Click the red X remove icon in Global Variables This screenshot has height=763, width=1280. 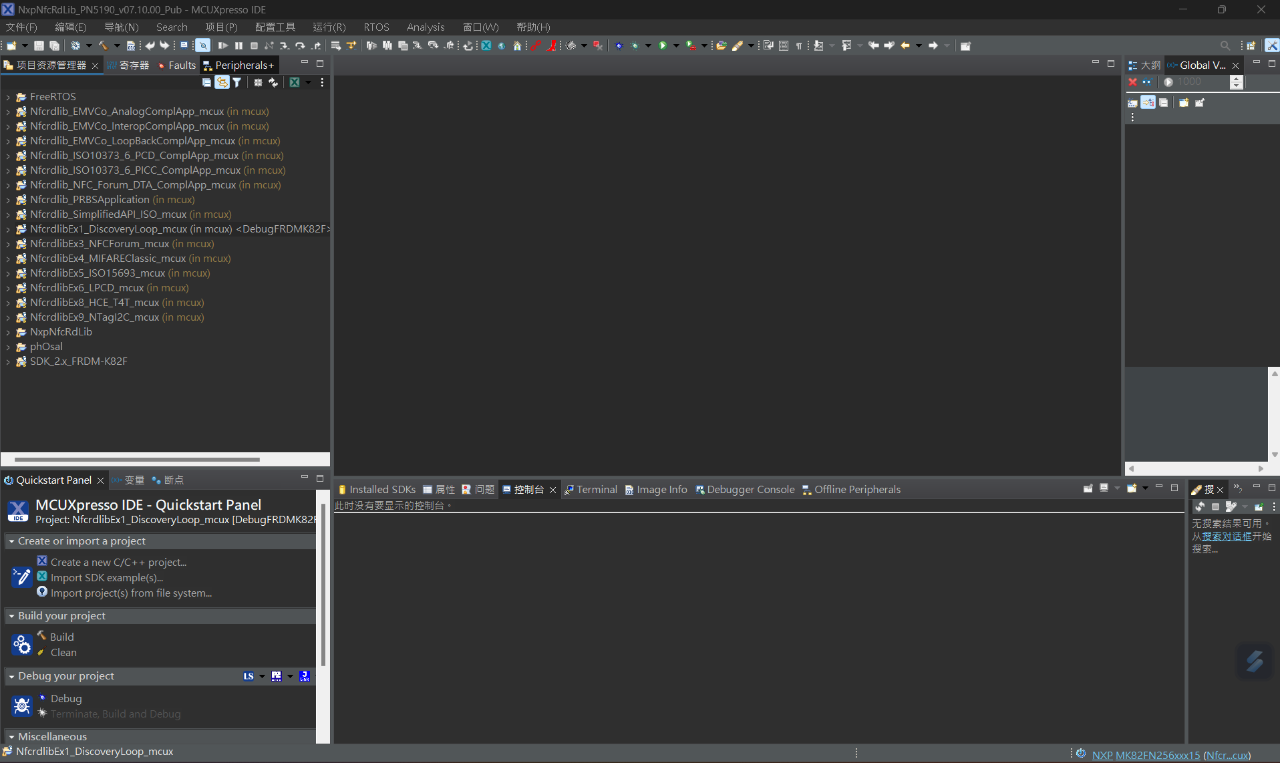[x=1133, y=82]
